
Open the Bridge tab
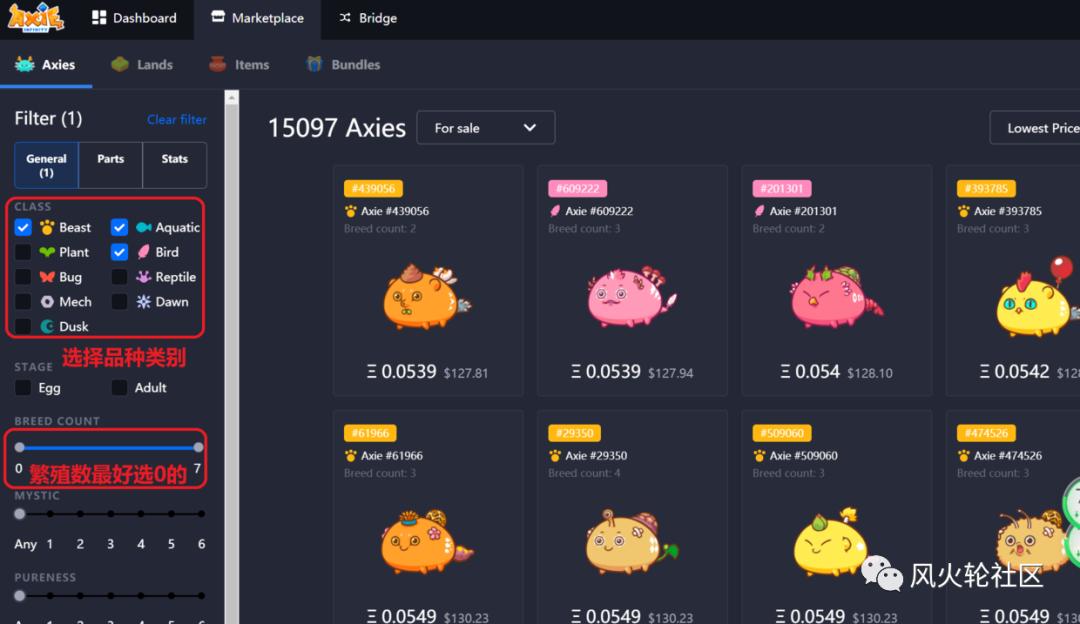tap(368, 18)
